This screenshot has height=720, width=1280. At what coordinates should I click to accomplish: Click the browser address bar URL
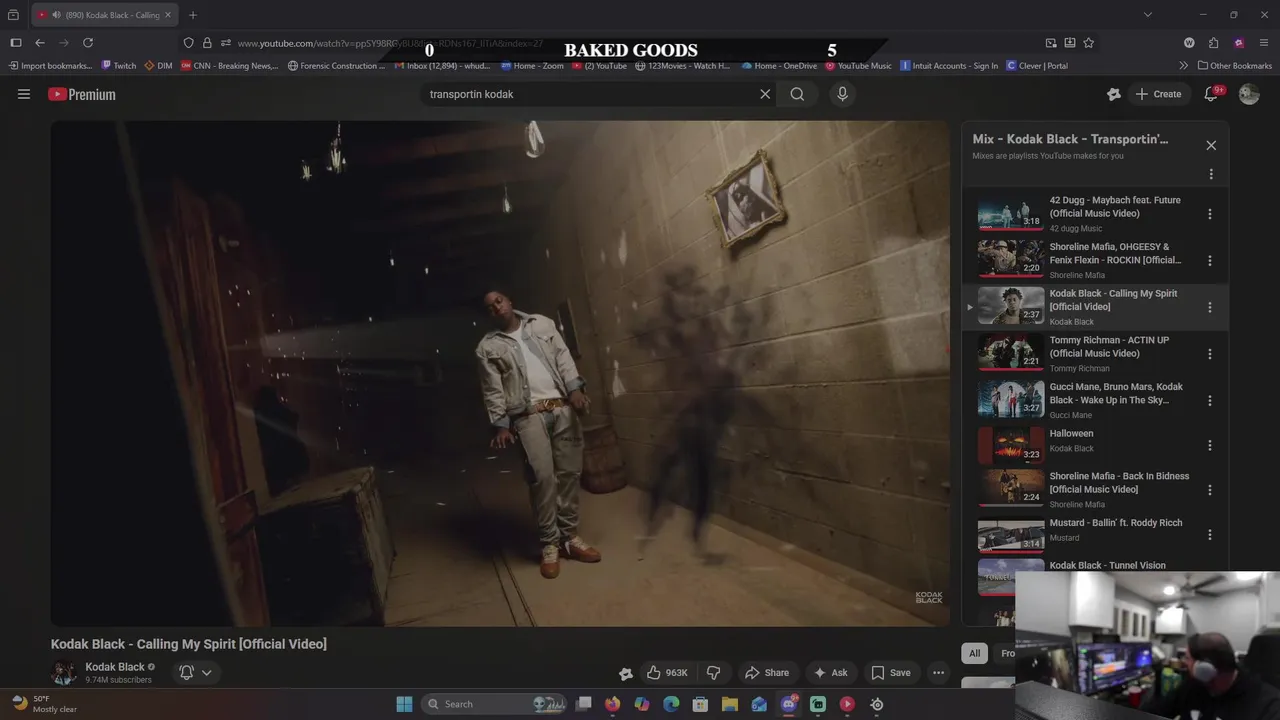point(390,43)
